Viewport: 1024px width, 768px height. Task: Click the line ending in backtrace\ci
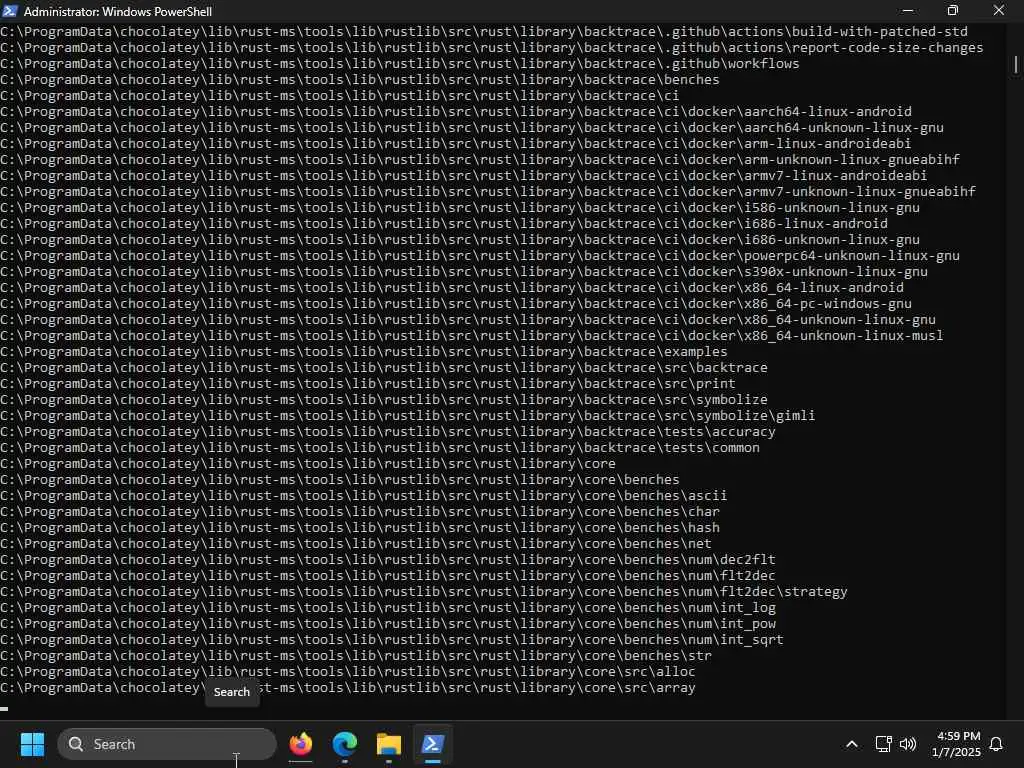(340, 95)
